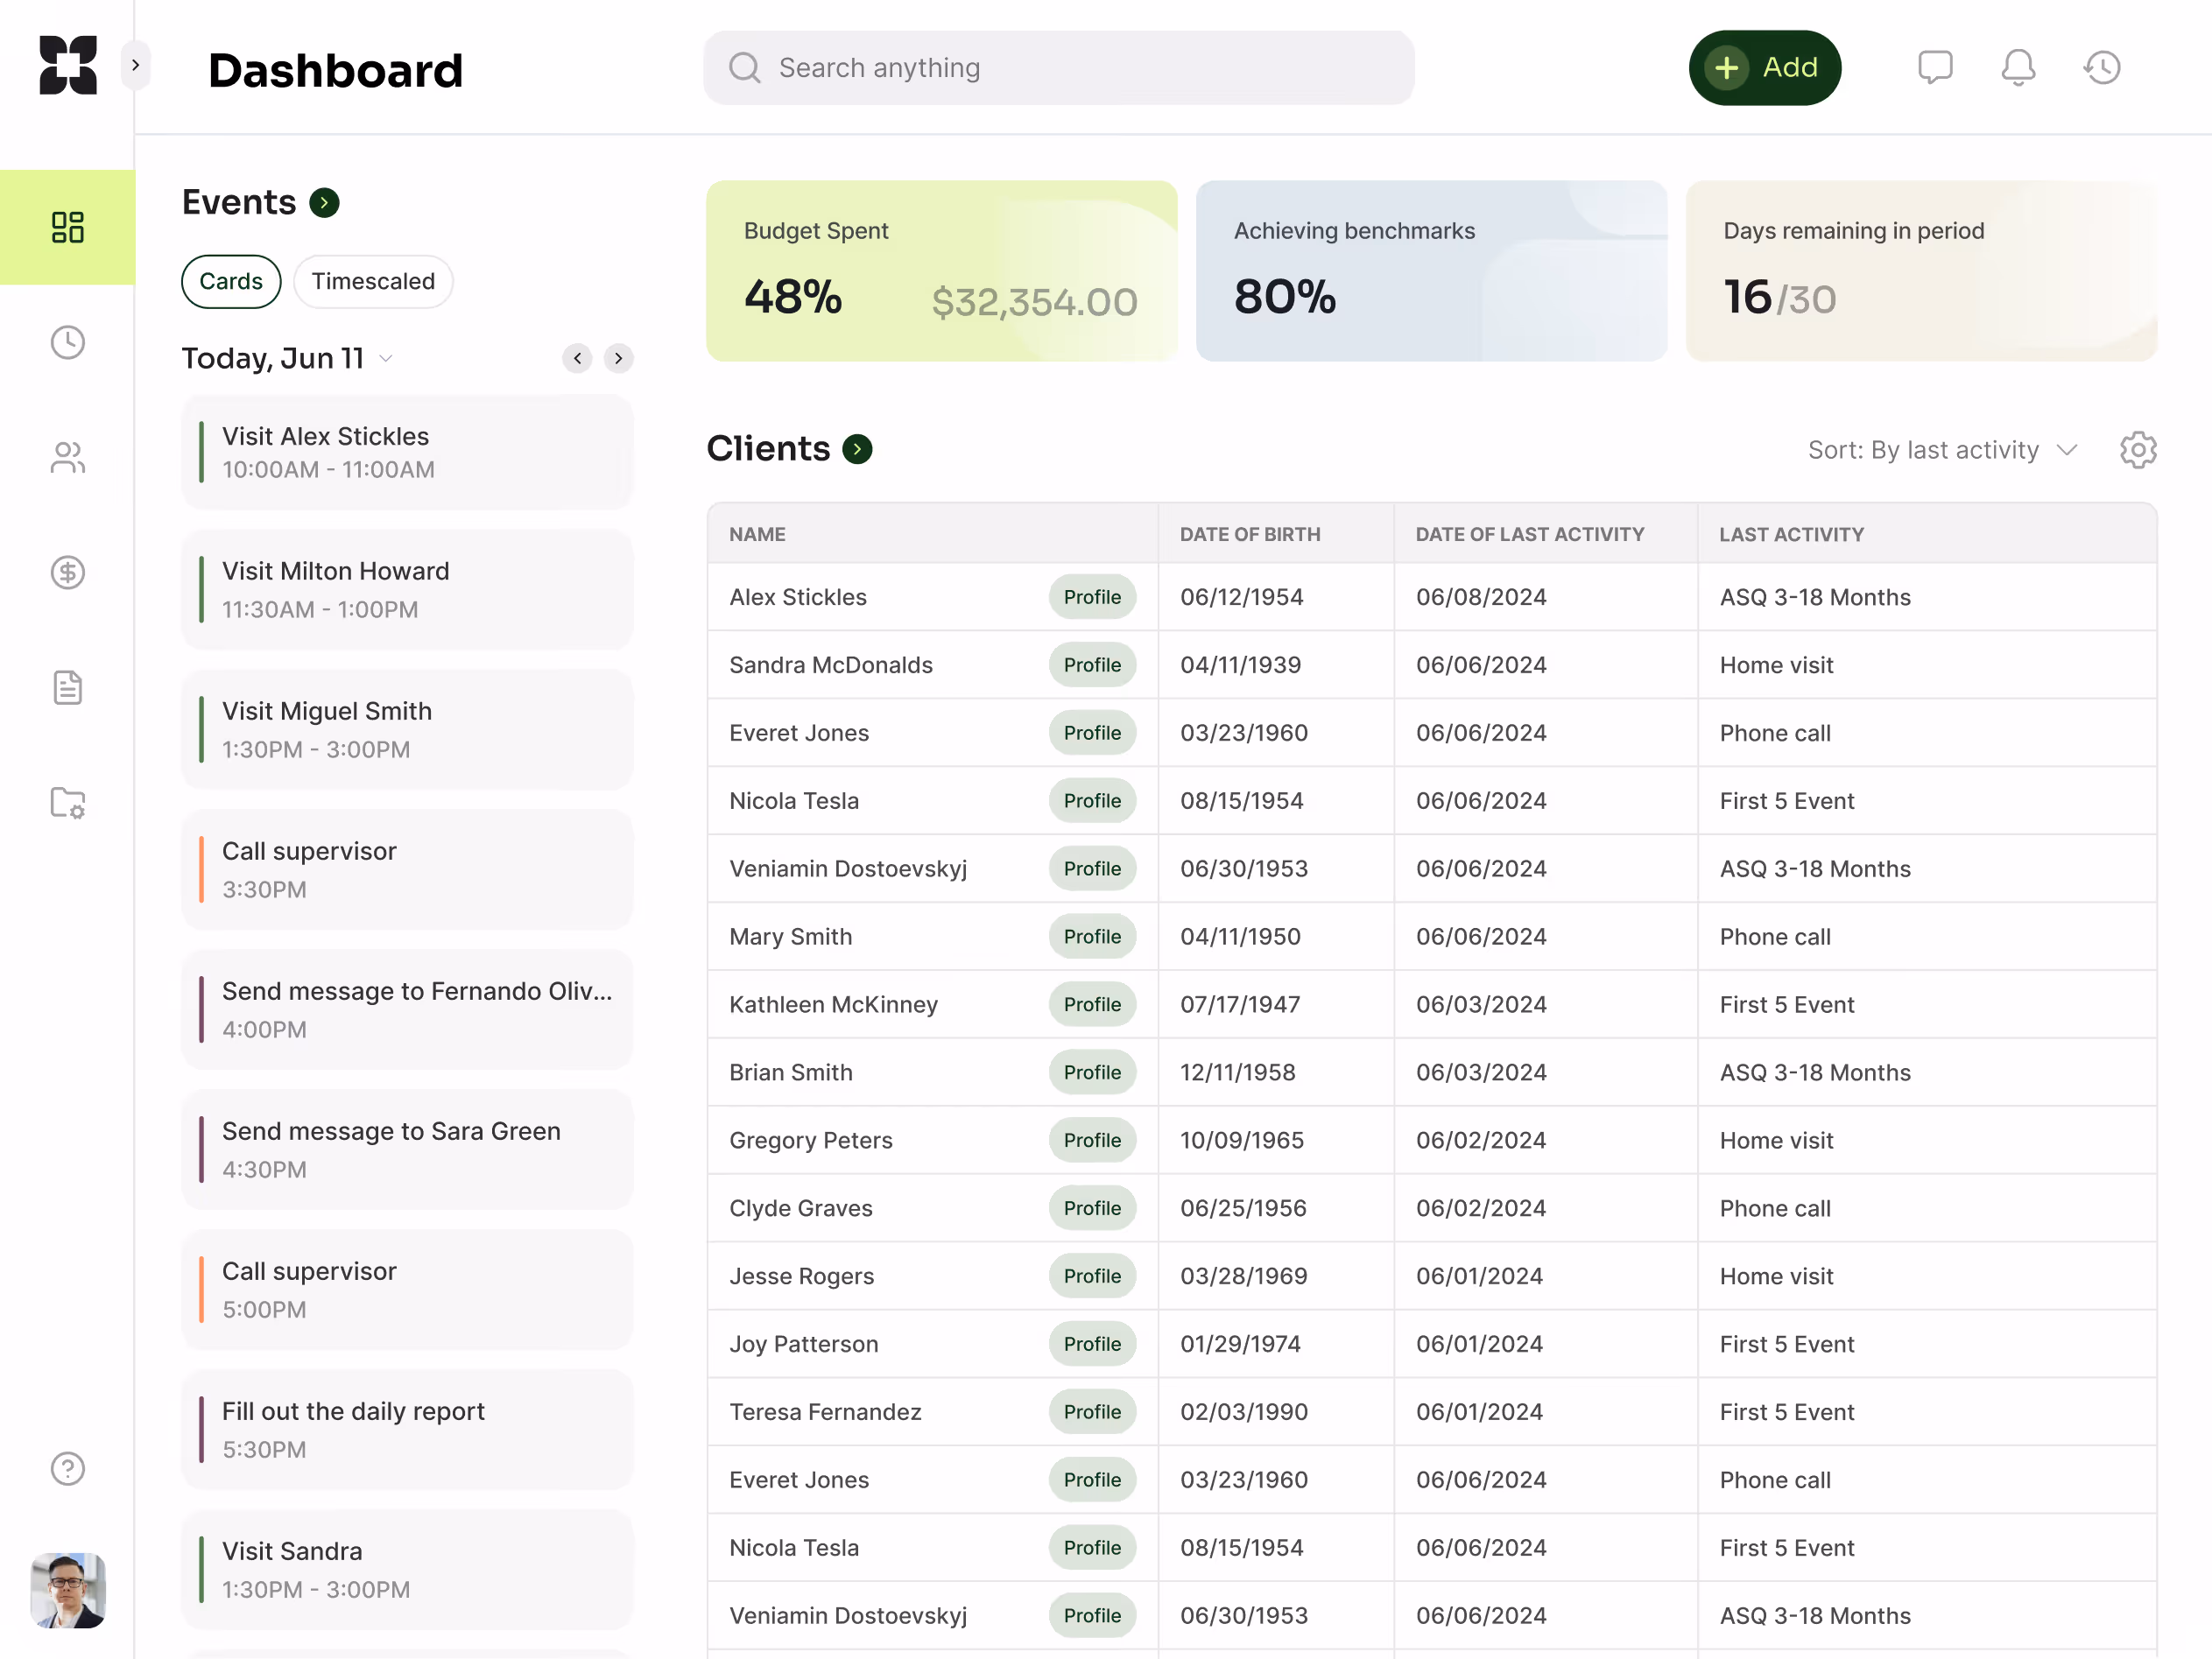Open the Sort: By last activity dropdown

tap(1942, 450)
